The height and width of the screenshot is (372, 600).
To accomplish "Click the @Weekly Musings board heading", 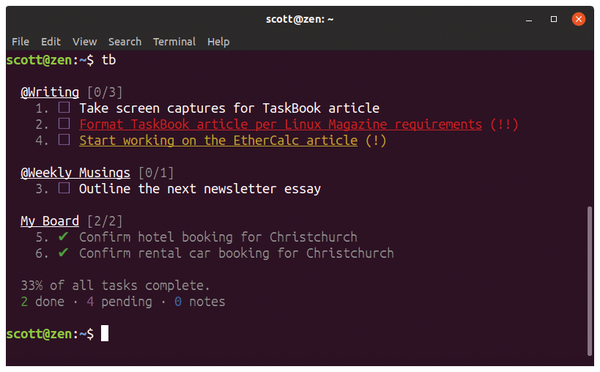I will click(75, 173).
